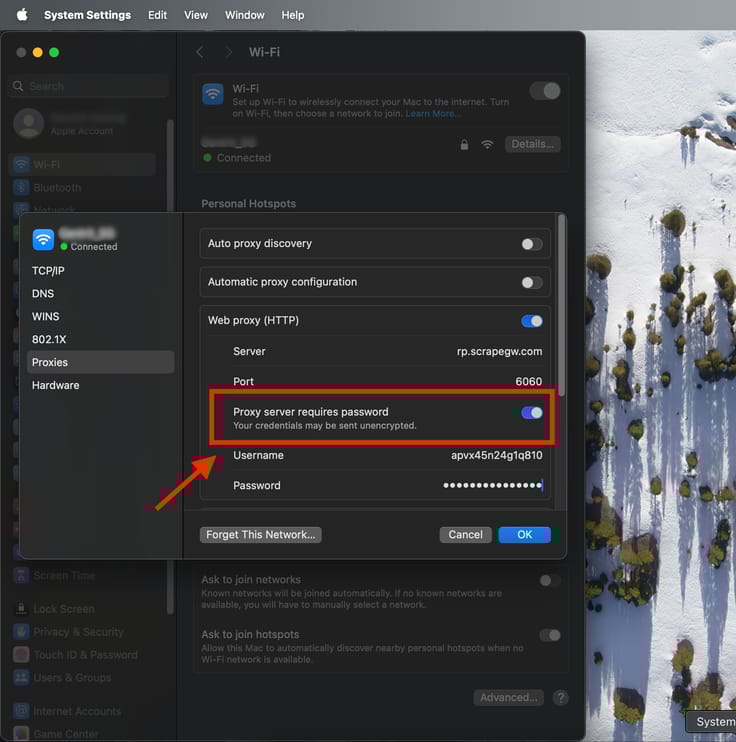736x742 pixels.
Task: Click the Wi-Fi signal strength icon
Action: (x=487, y=145)
